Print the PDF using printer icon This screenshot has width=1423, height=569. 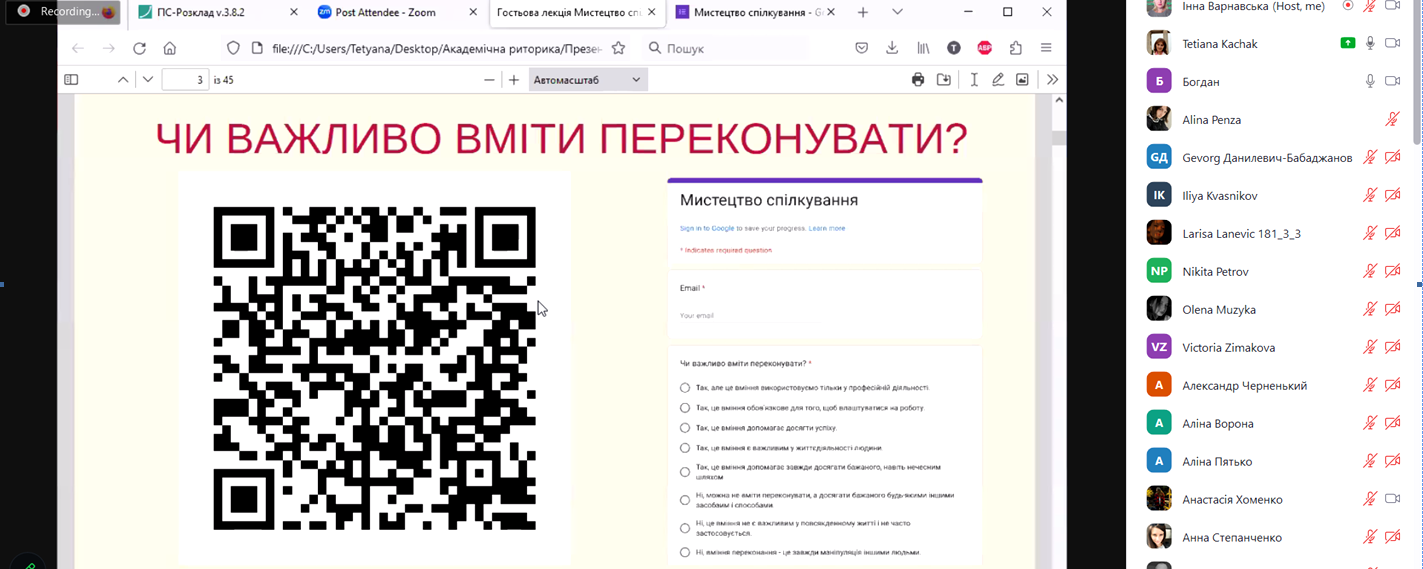(x=918, y=80)
